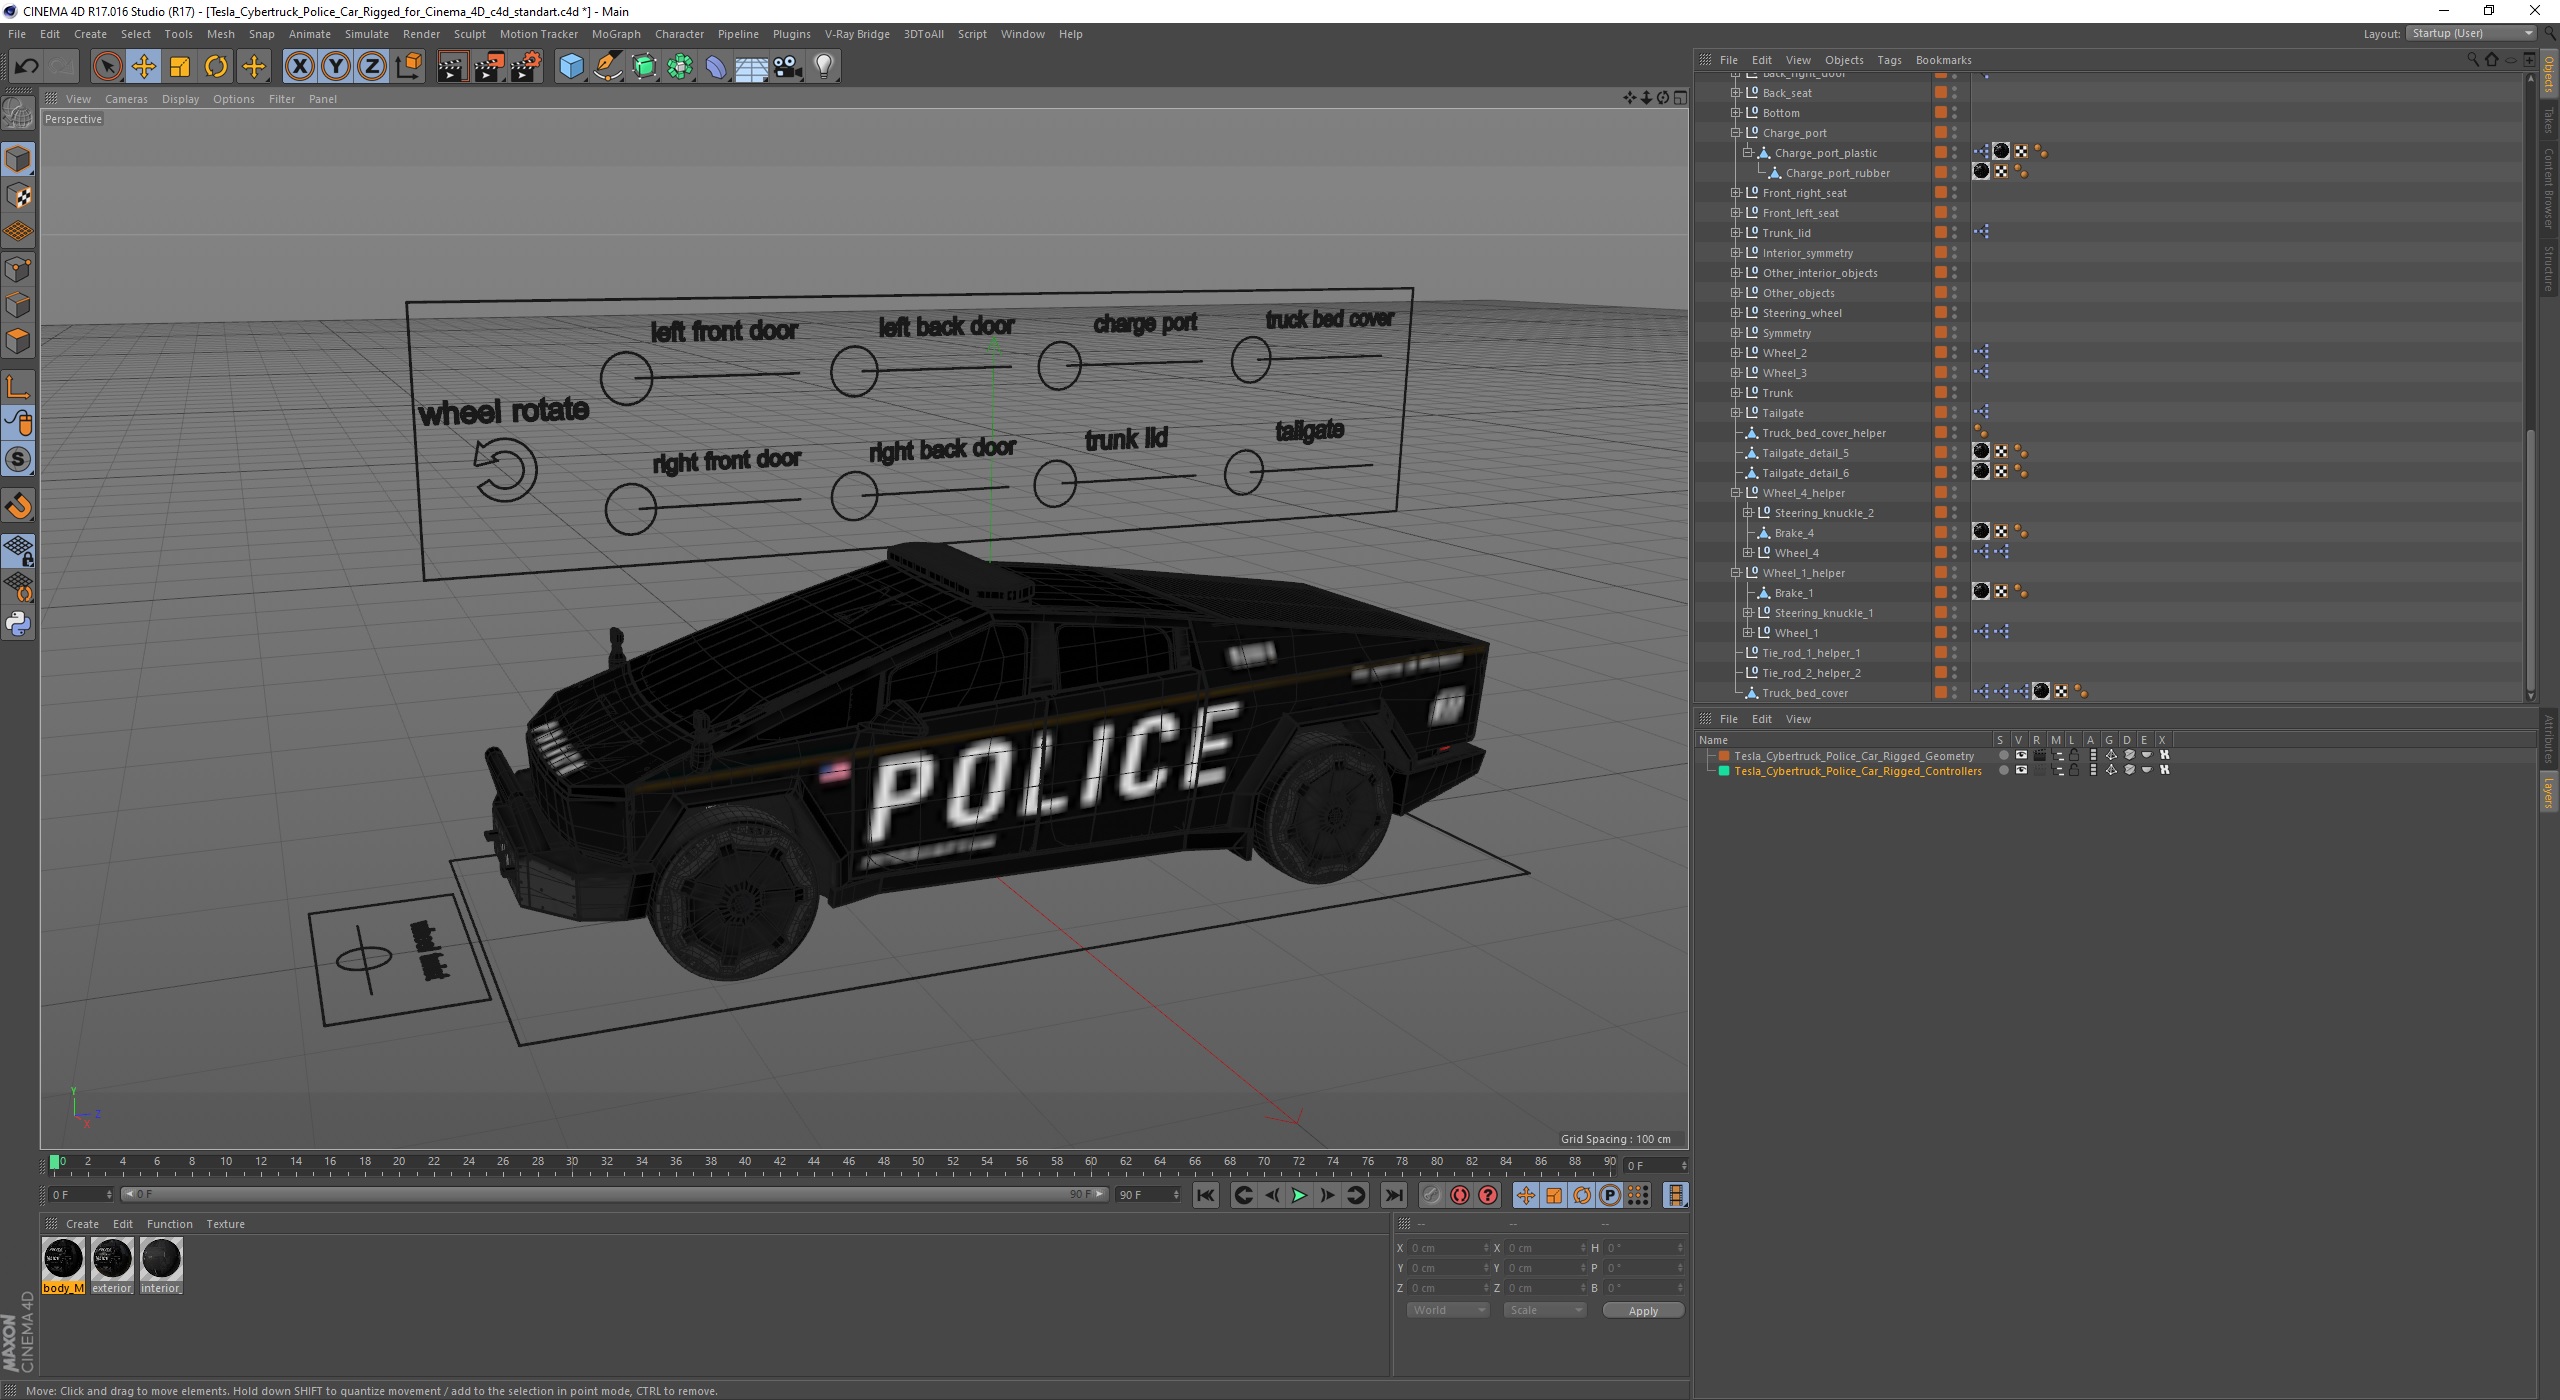Viewport: 2560px width, 1400px height.
Task: Open the Layers side tab
Action: click(2549, 792)
